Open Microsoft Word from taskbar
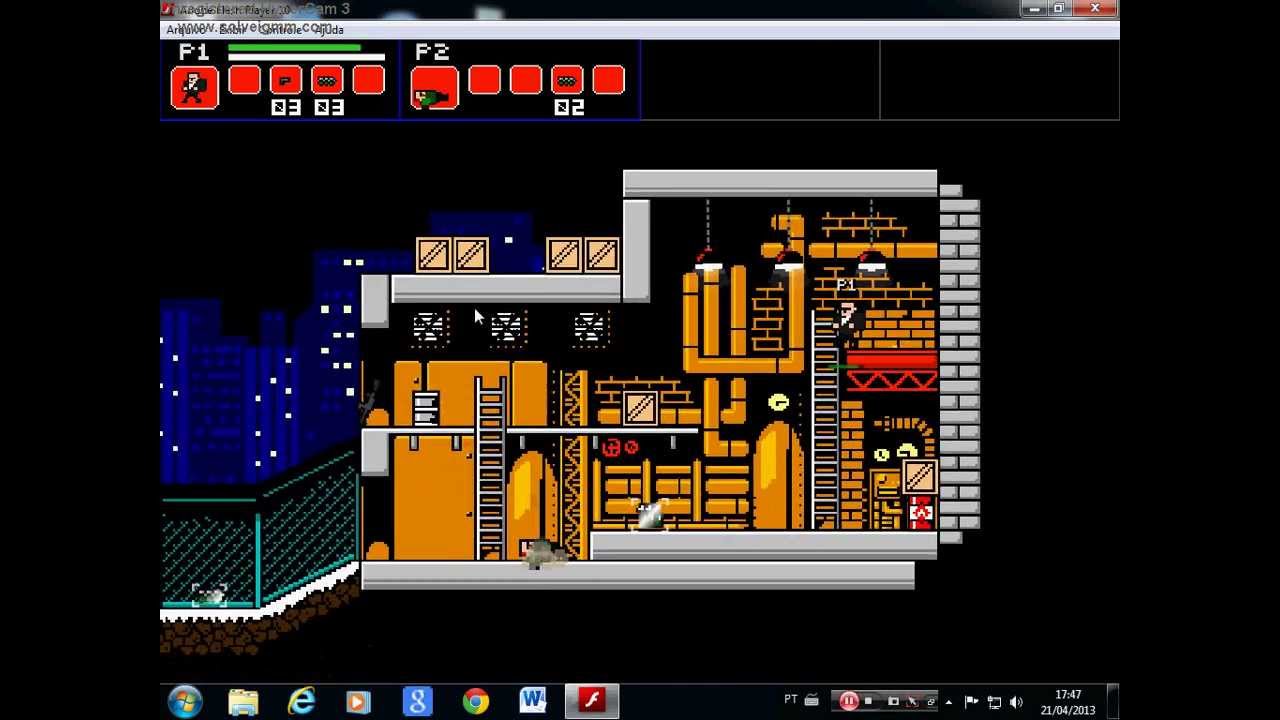Screen dimensions: 1280x720 pos(533,701)
